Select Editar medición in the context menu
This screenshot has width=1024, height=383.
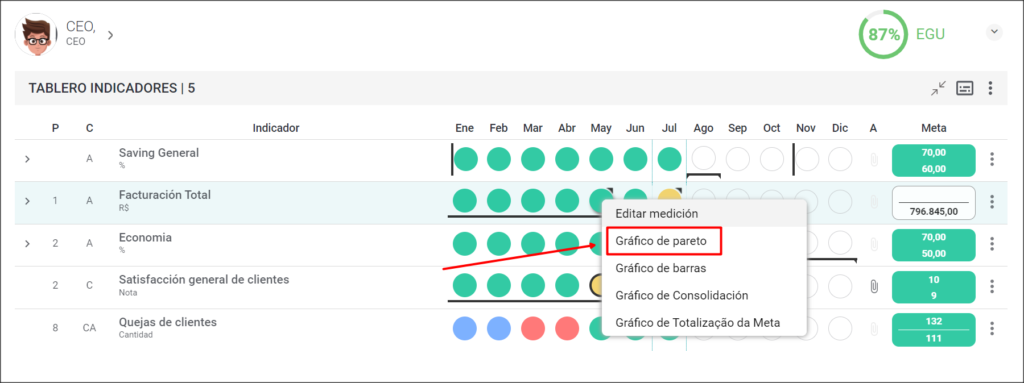[x=704, y=214]
